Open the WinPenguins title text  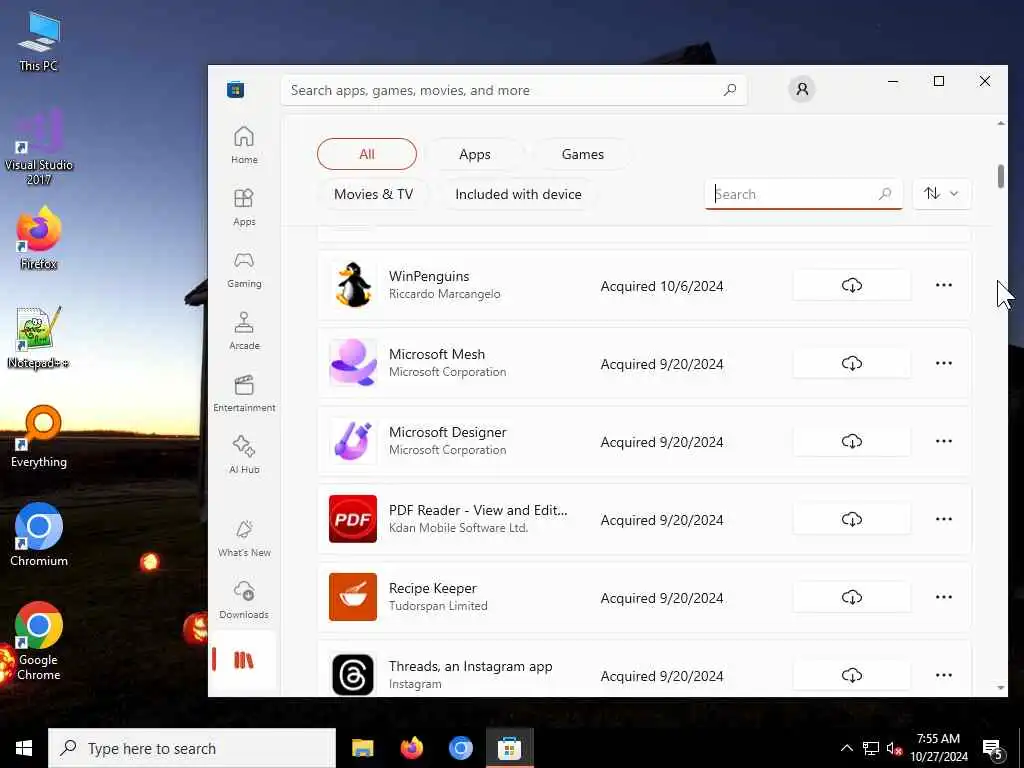[429, 276]
